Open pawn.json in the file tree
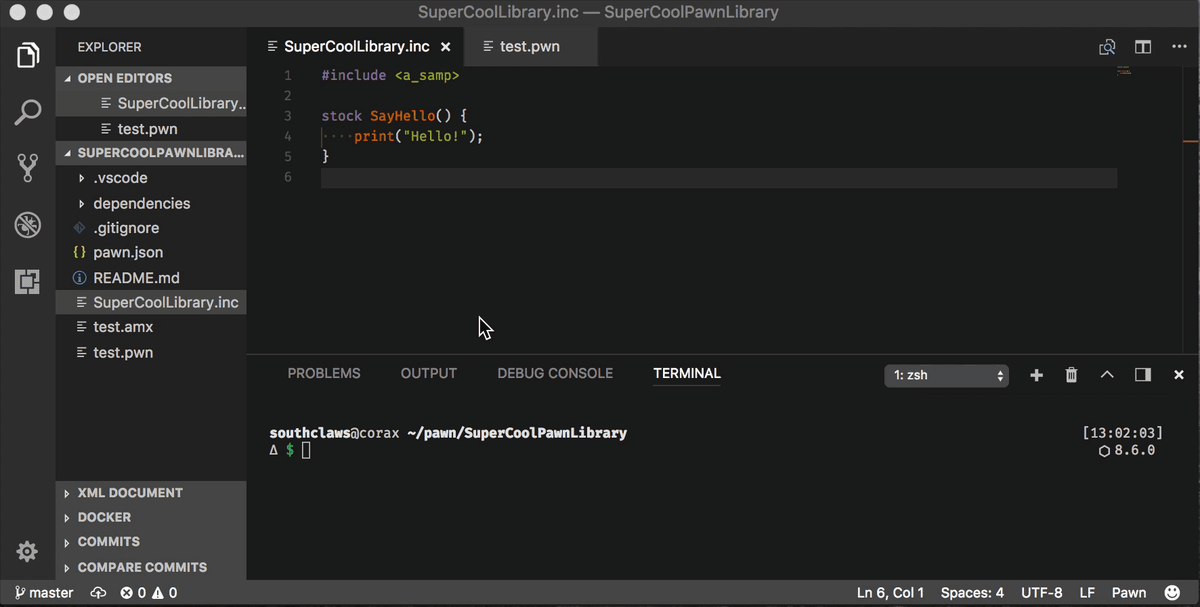The width and height of the screenshot is (1200, 607). (x=151, y=253)
